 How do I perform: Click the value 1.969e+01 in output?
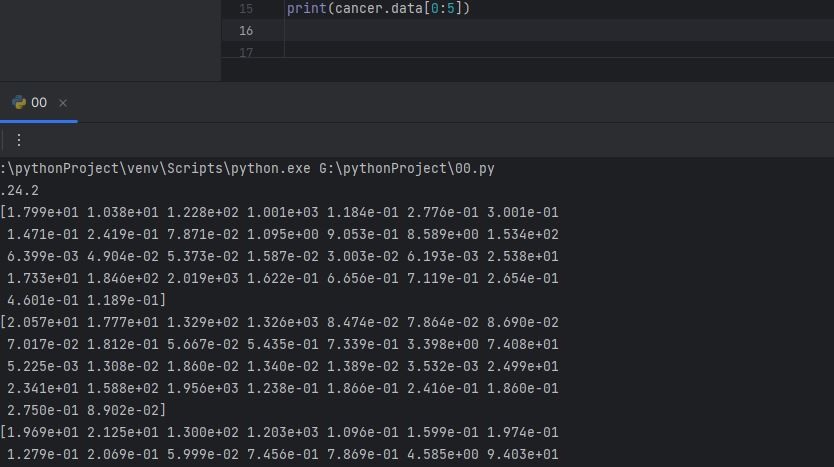pos(43,432)
